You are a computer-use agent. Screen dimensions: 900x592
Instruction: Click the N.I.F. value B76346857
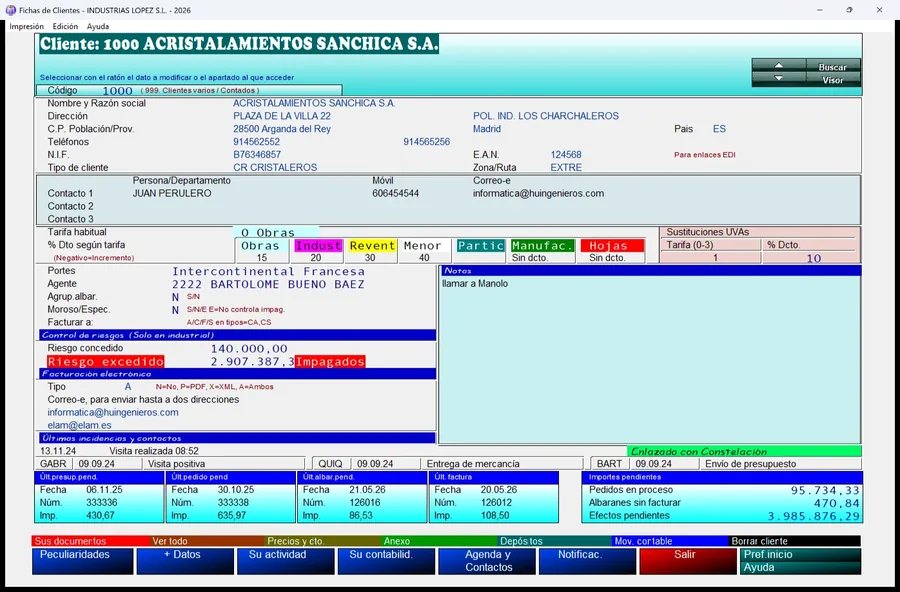(257, 155)
